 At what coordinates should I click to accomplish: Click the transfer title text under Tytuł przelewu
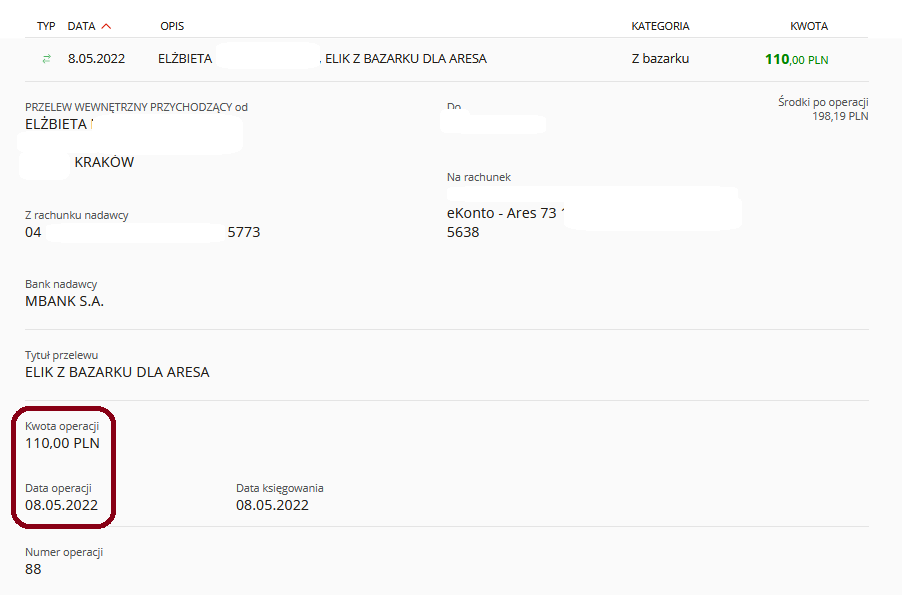[x=117, y=373]
